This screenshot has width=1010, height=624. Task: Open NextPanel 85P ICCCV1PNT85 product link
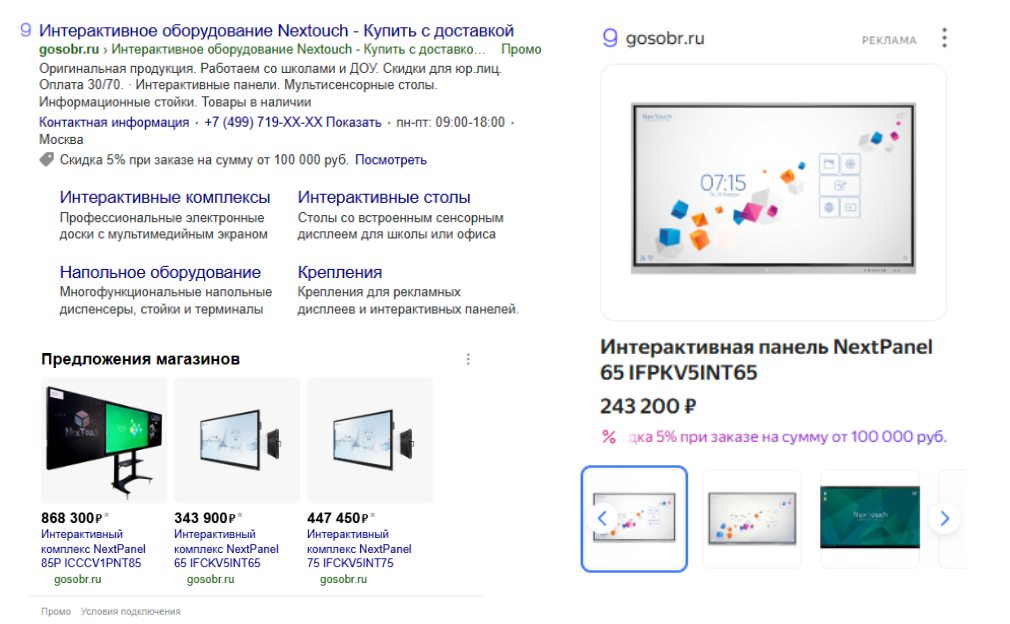pyautogui.click(x=93, y=549)
